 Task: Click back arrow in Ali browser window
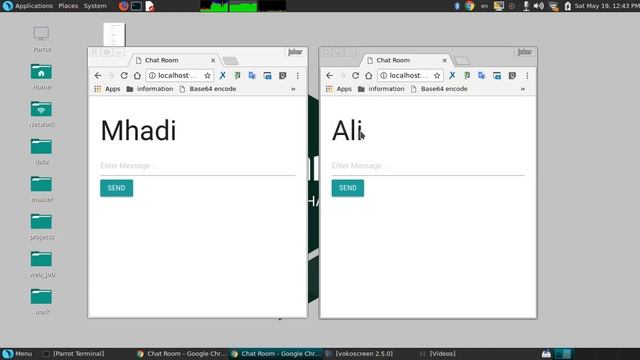(329, 76)
